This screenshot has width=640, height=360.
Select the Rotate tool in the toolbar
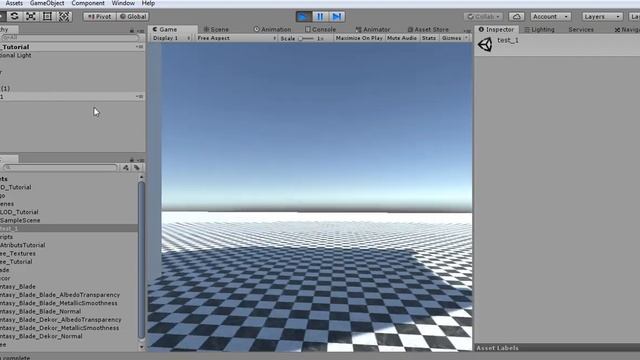[14, 16]
